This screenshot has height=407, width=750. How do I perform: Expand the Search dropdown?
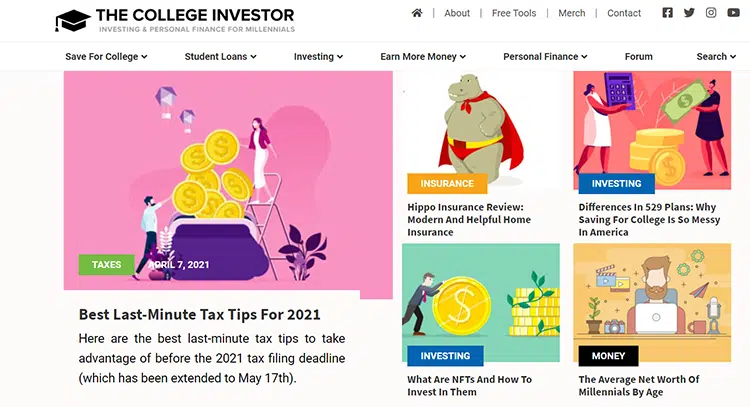pyautogui.click(x=716, y=57)
